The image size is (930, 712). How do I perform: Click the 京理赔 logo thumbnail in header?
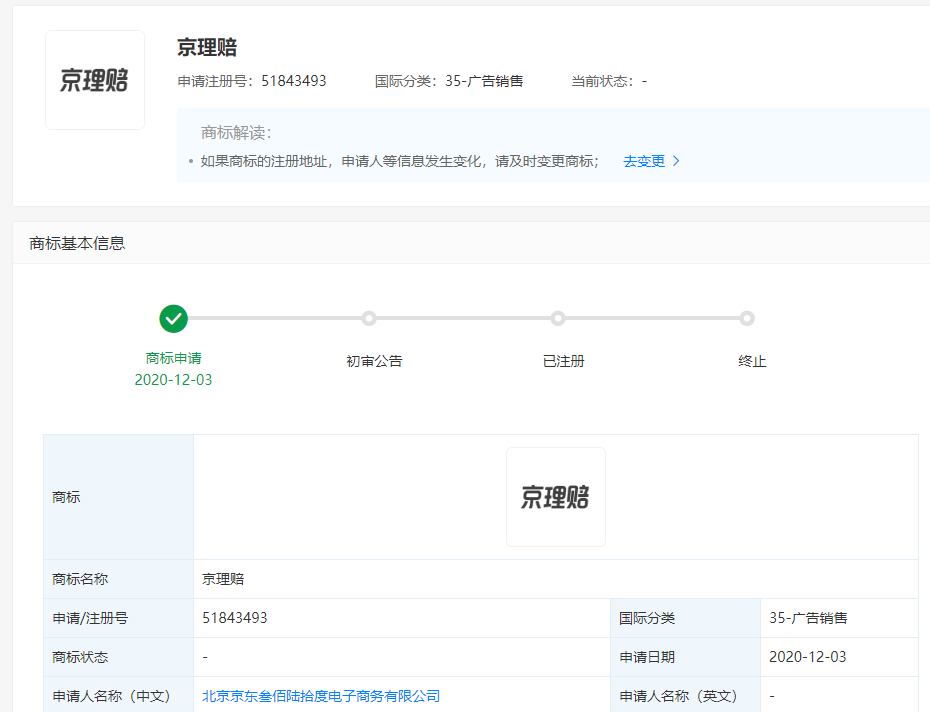tap(95, 80)
